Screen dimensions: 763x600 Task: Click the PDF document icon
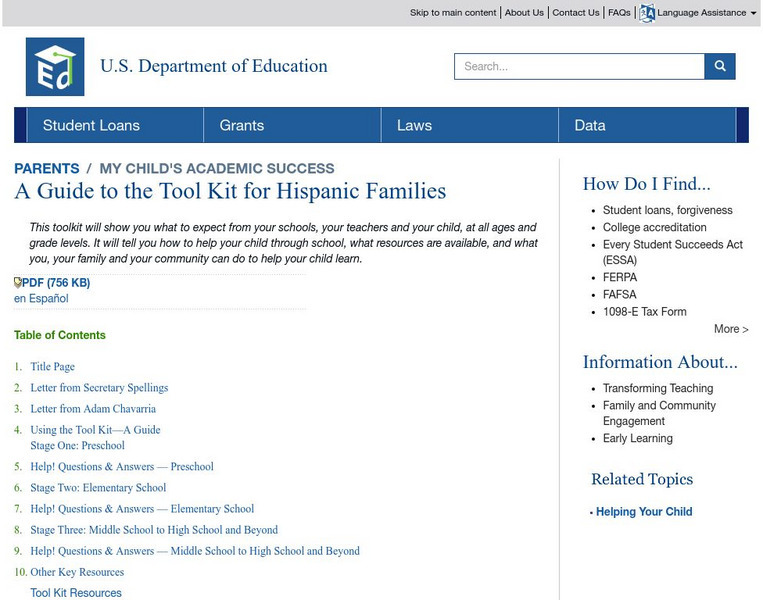[18, 283]
